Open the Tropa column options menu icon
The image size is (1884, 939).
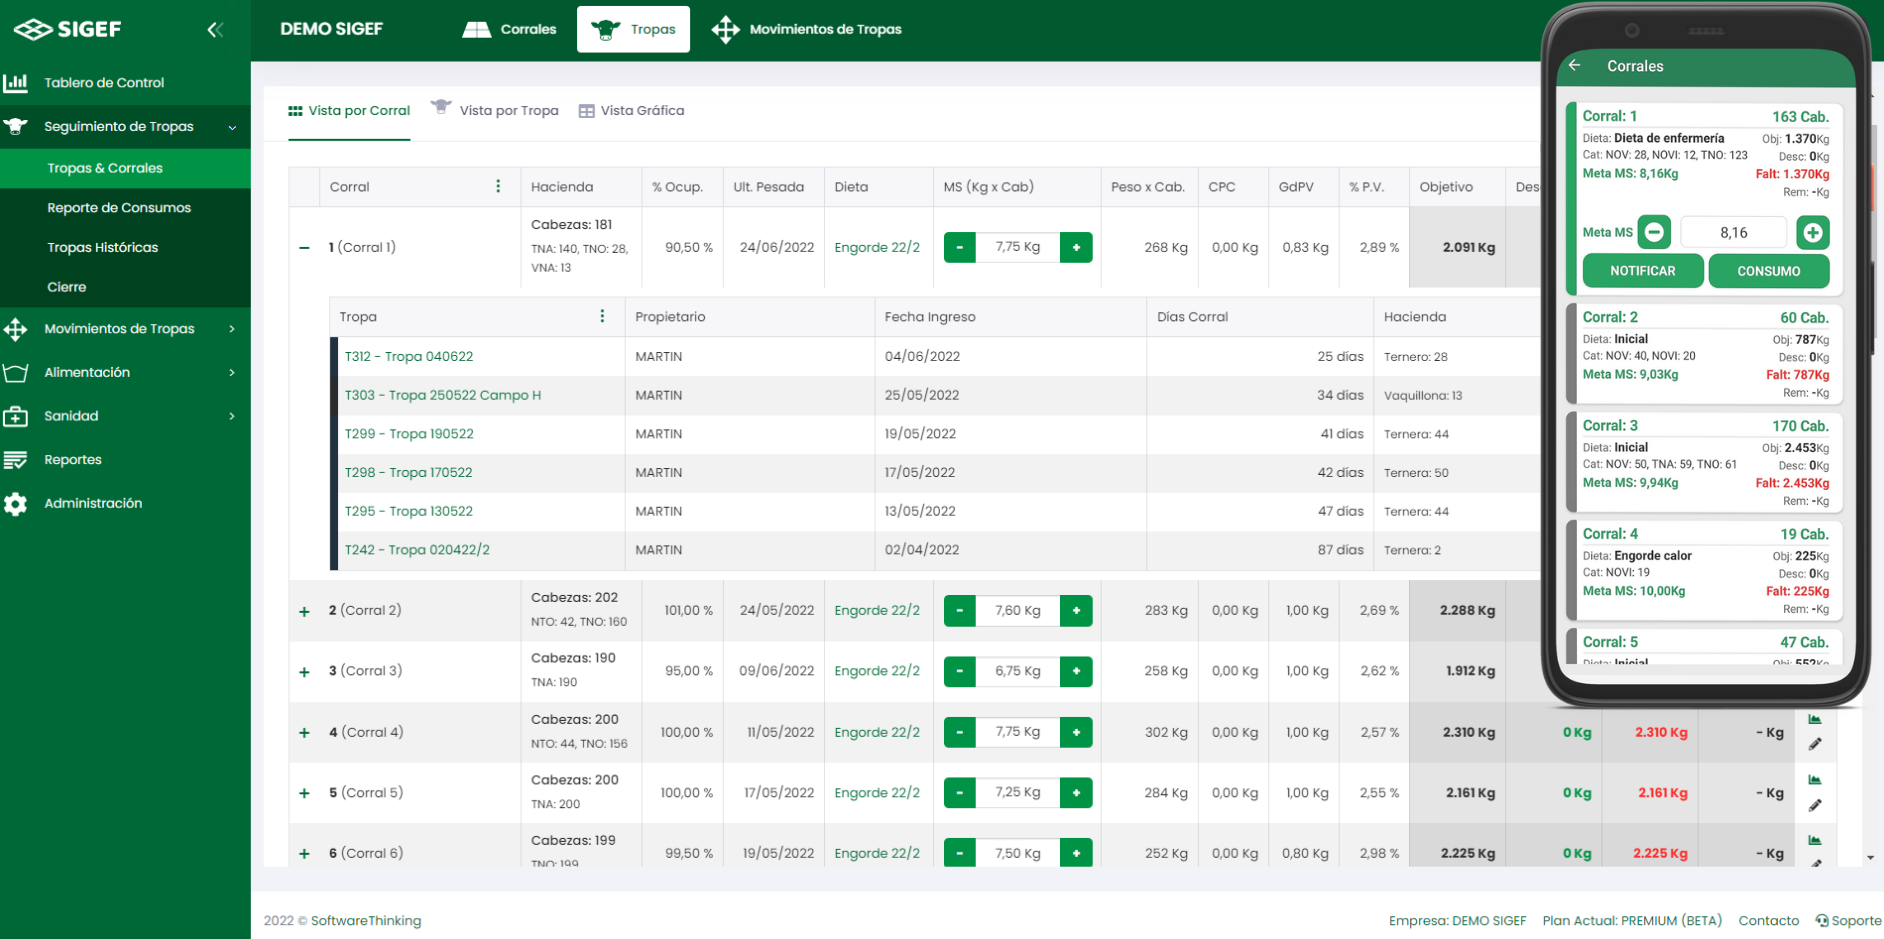(602, 316)
